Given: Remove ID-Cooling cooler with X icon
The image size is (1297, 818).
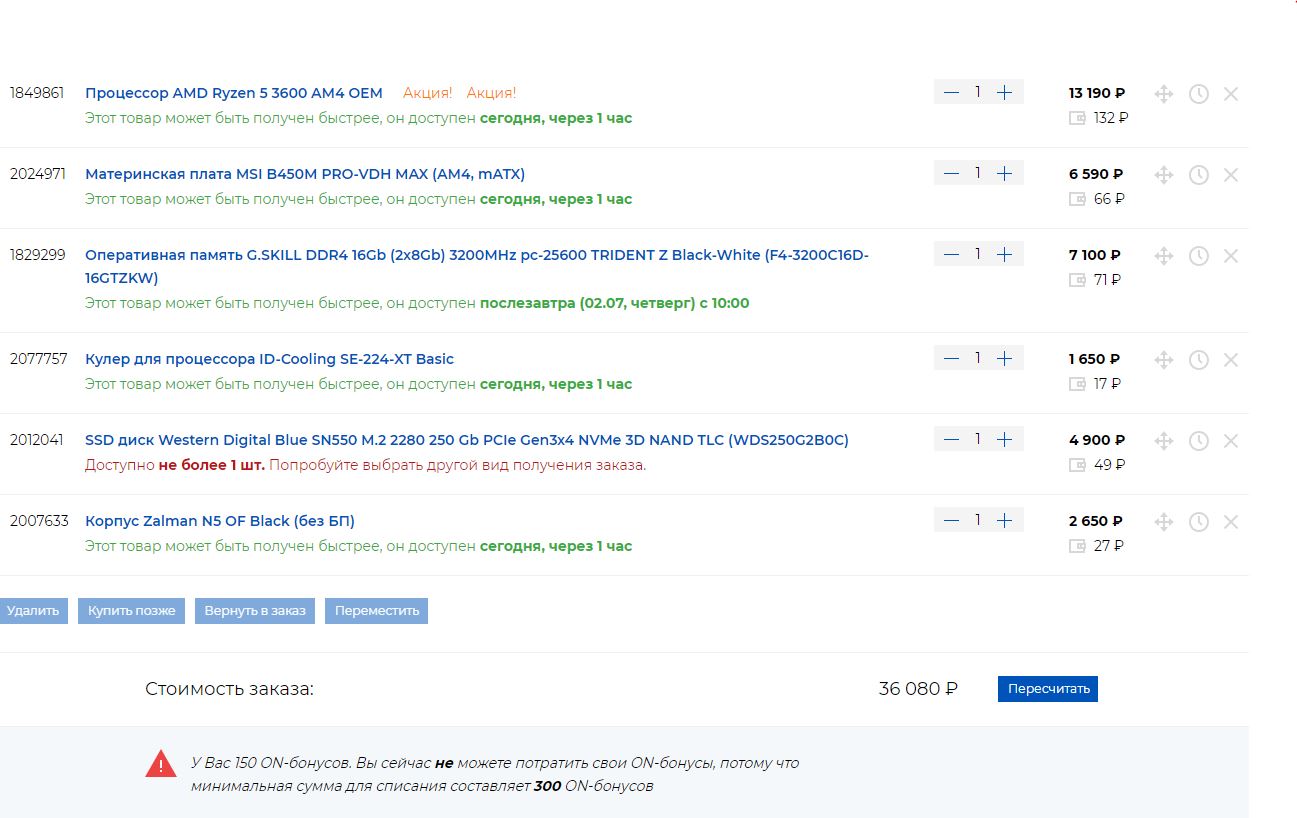Looking at the screenshot, I should click(x=1231, y=360).
